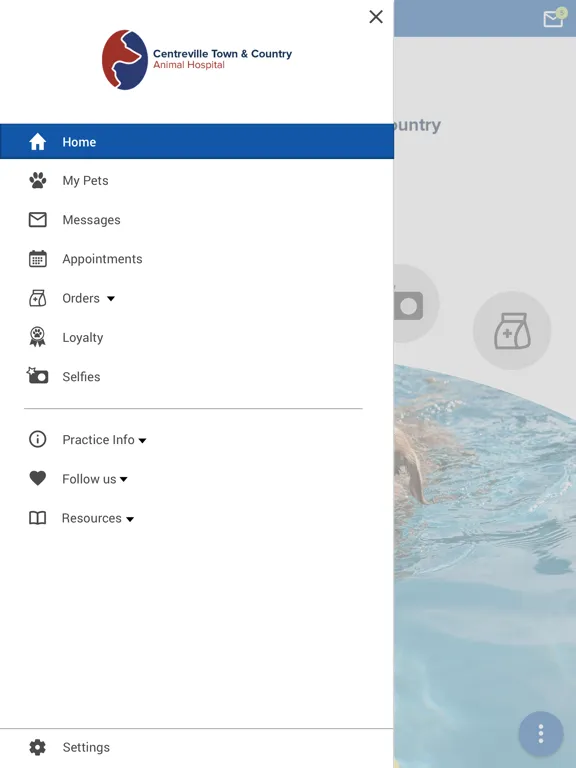This screenshot has height=768, width=576.
Task: Click the info circle Practice Info icon
Action: (38, 439)
